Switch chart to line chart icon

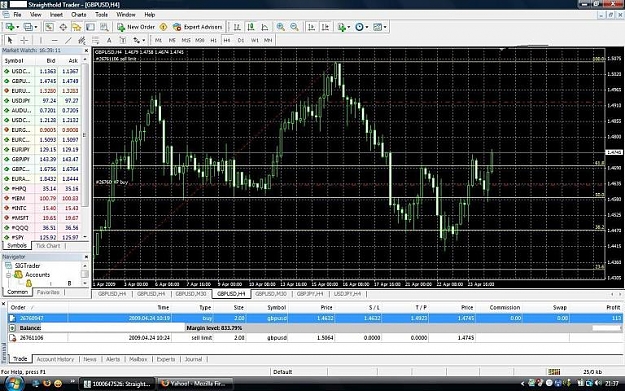tap(265, 27)
